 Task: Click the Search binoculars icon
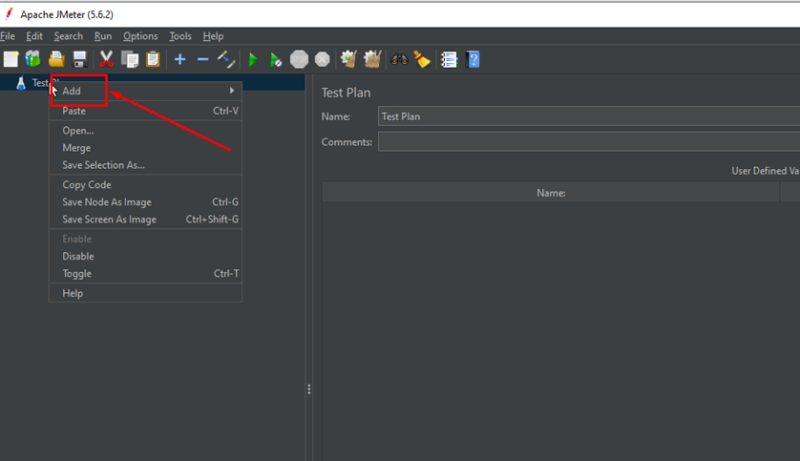coord(399,60)
